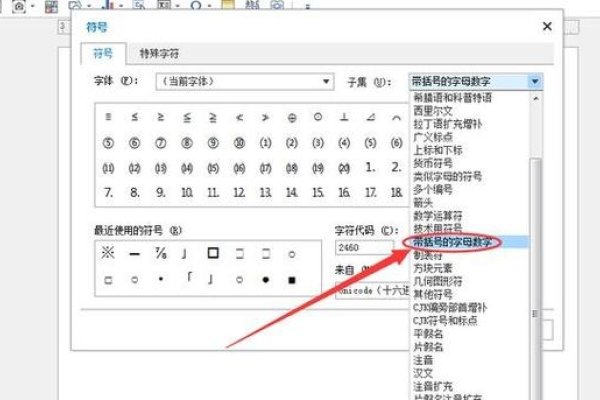Insert recent em dash symbol
600x400 pixels.
click(x=134, y=254)
